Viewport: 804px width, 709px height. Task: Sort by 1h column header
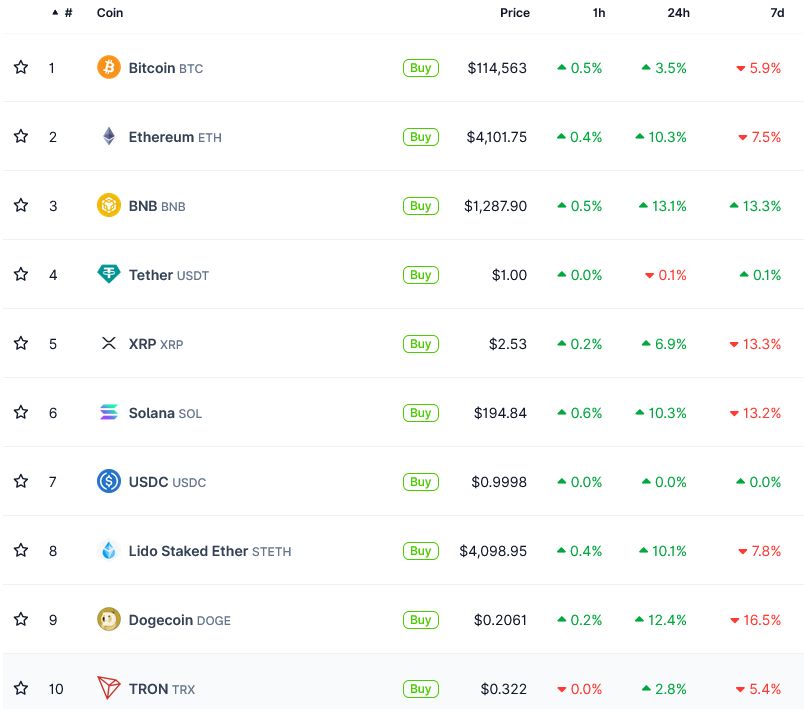point(598,13)
